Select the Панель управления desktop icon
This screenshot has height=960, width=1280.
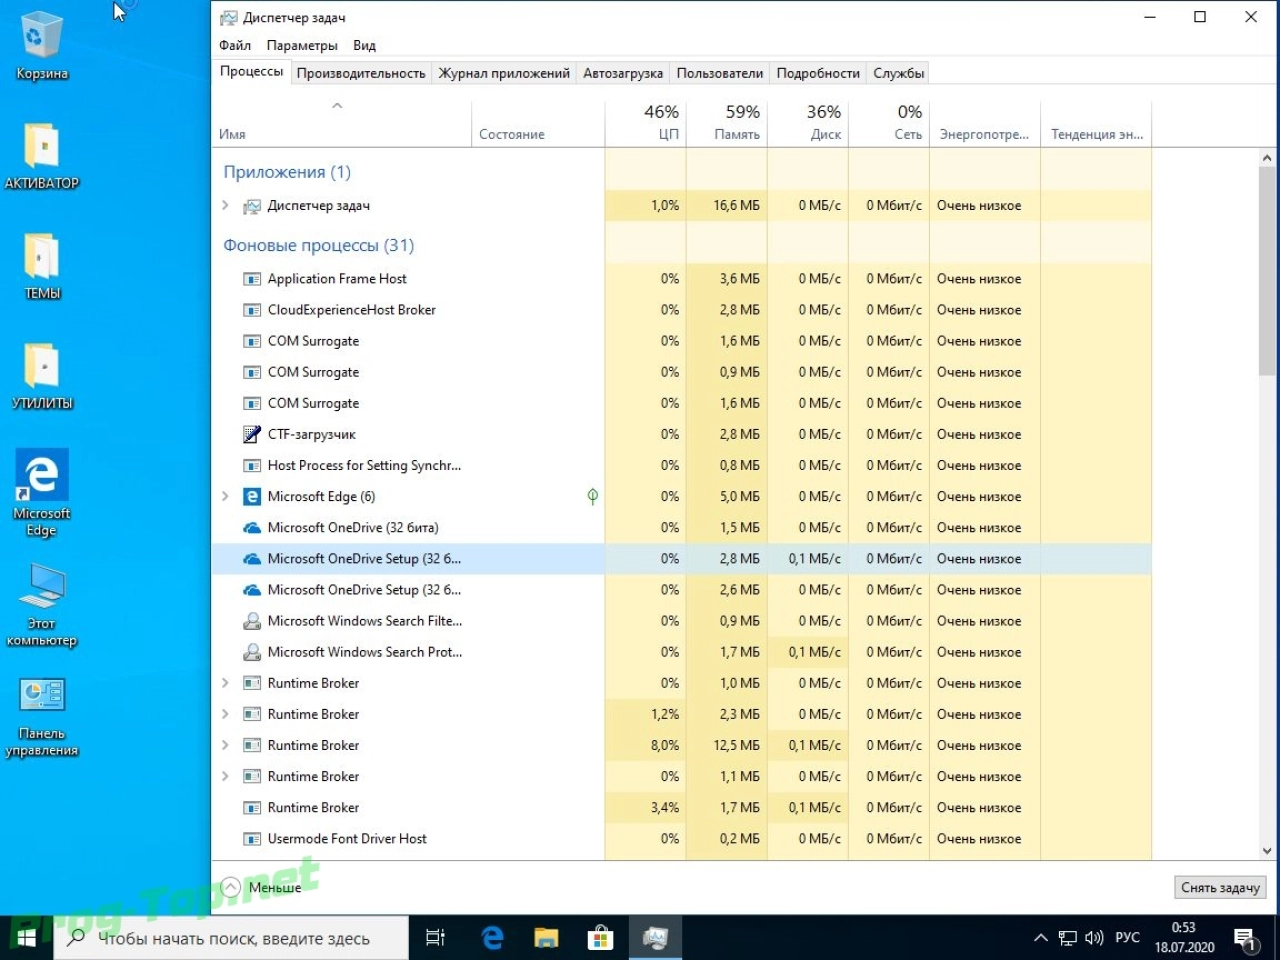tap(42, 716)
